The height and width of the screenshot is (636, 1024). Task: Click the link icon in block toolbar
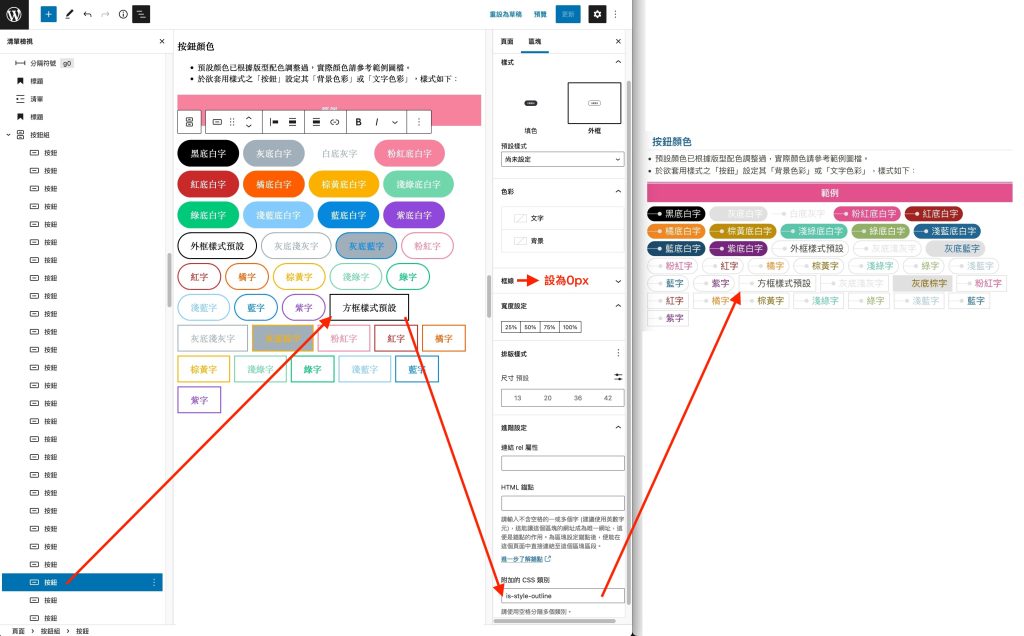tap(334, 122)
